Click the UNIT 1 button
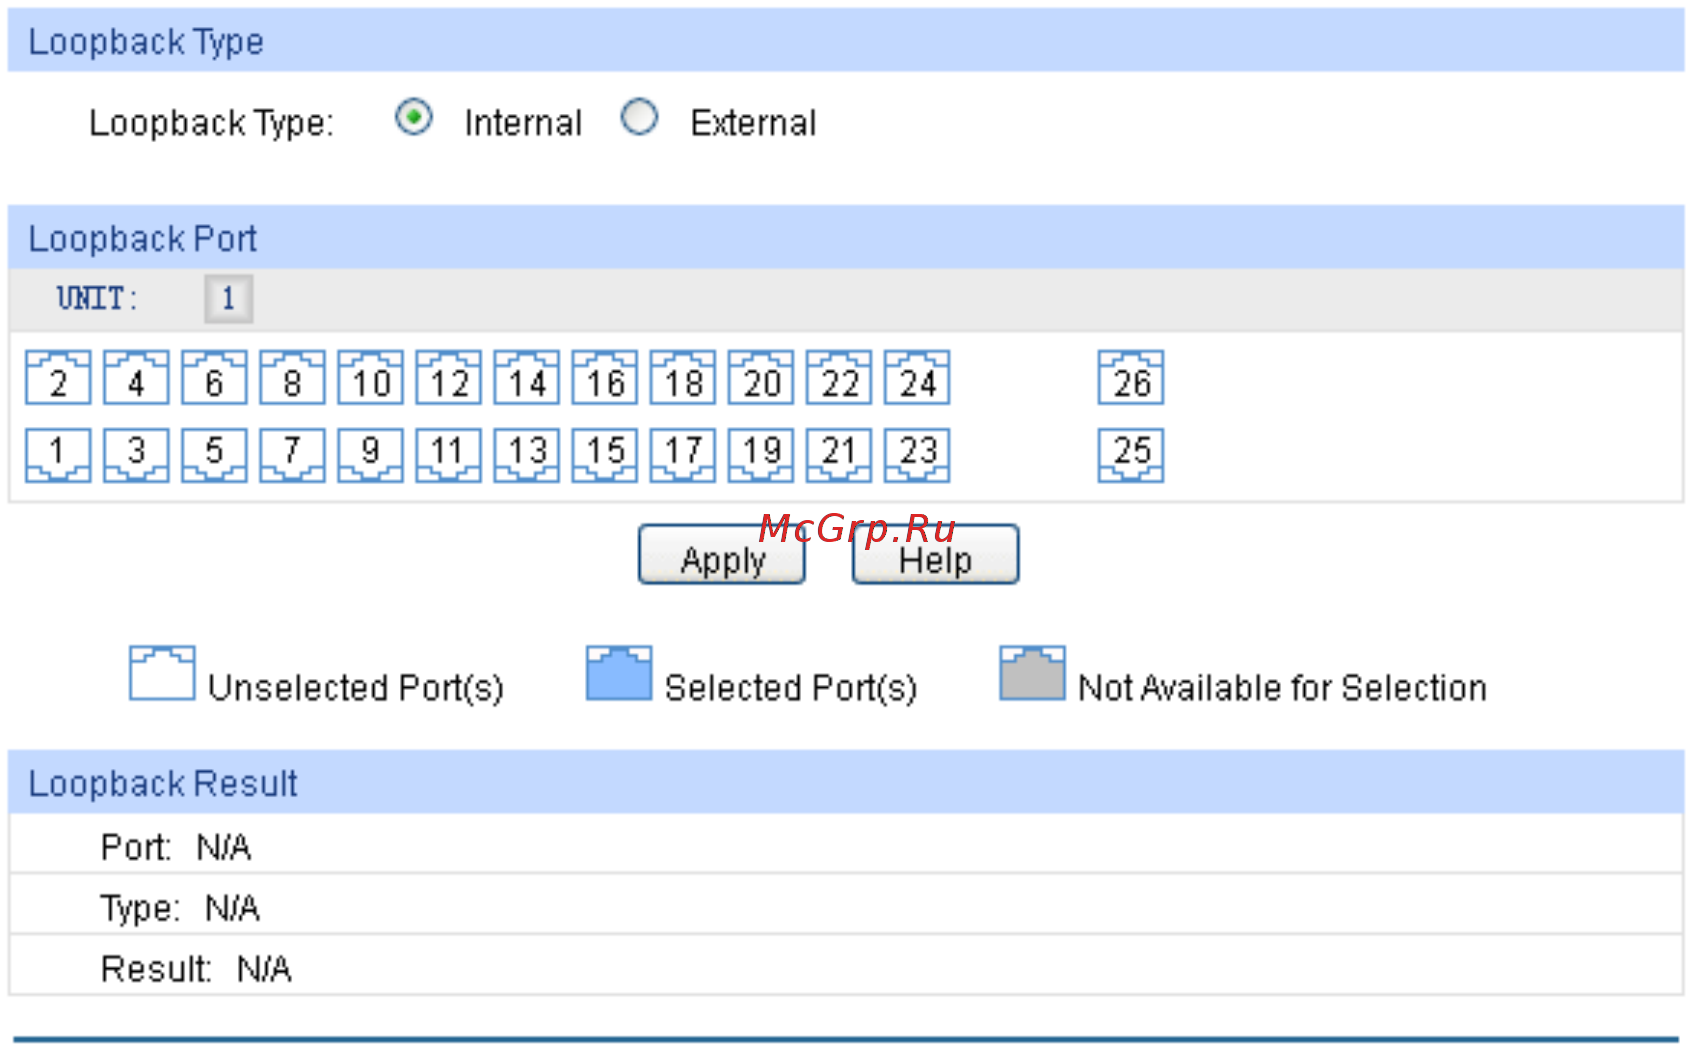Viewport: 1703px width, 1055px height. click(228, 298)
